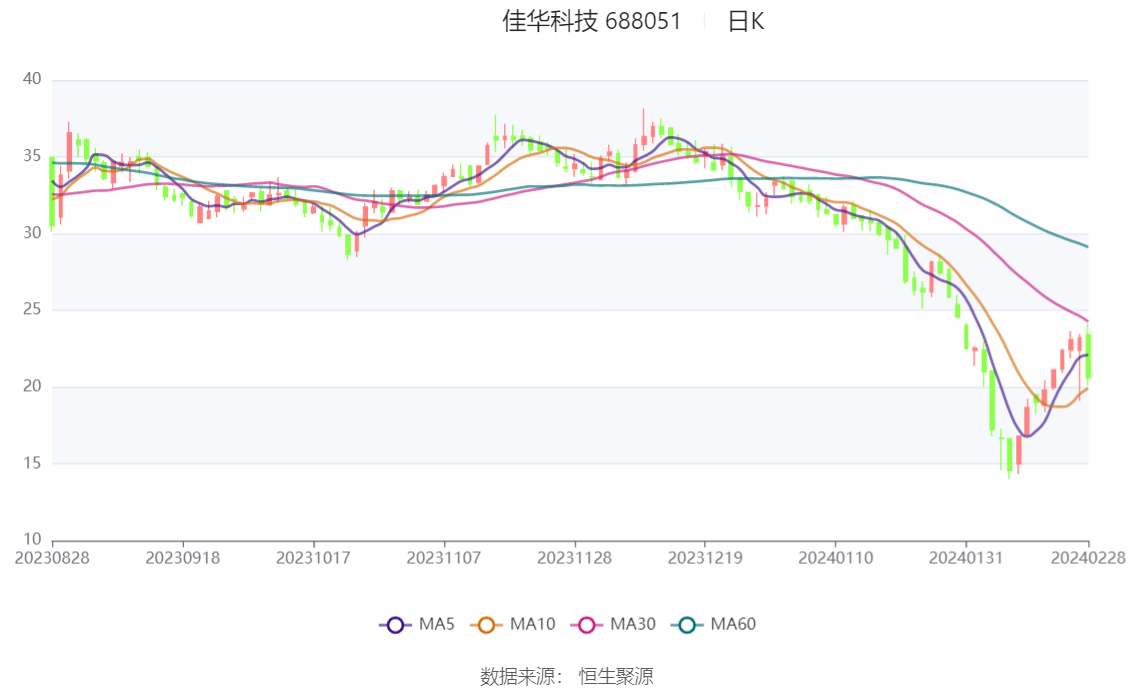This screenshot has width=1134, height=689.
Task: Click the chart title 佳华科技 688051
Action: (592, 22)
